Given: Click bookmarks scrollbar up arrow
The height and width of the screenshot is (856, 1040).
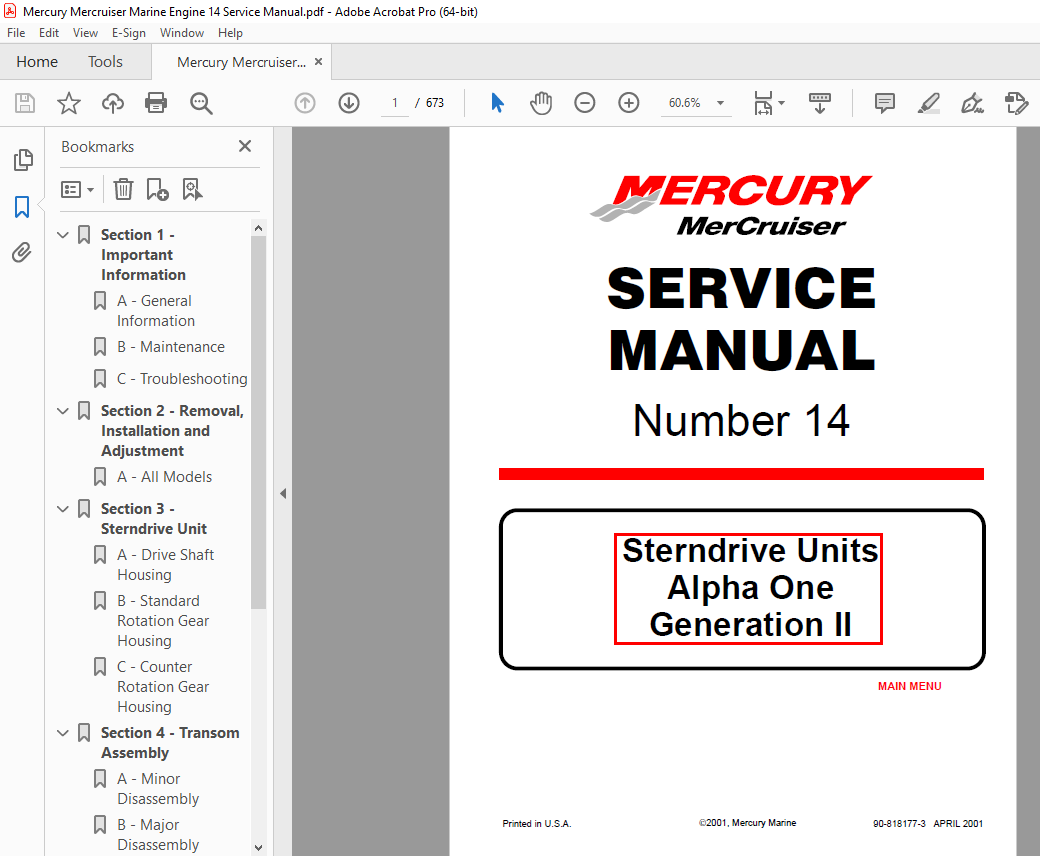Looking at the screenshot, I should (x=259, y=228).
